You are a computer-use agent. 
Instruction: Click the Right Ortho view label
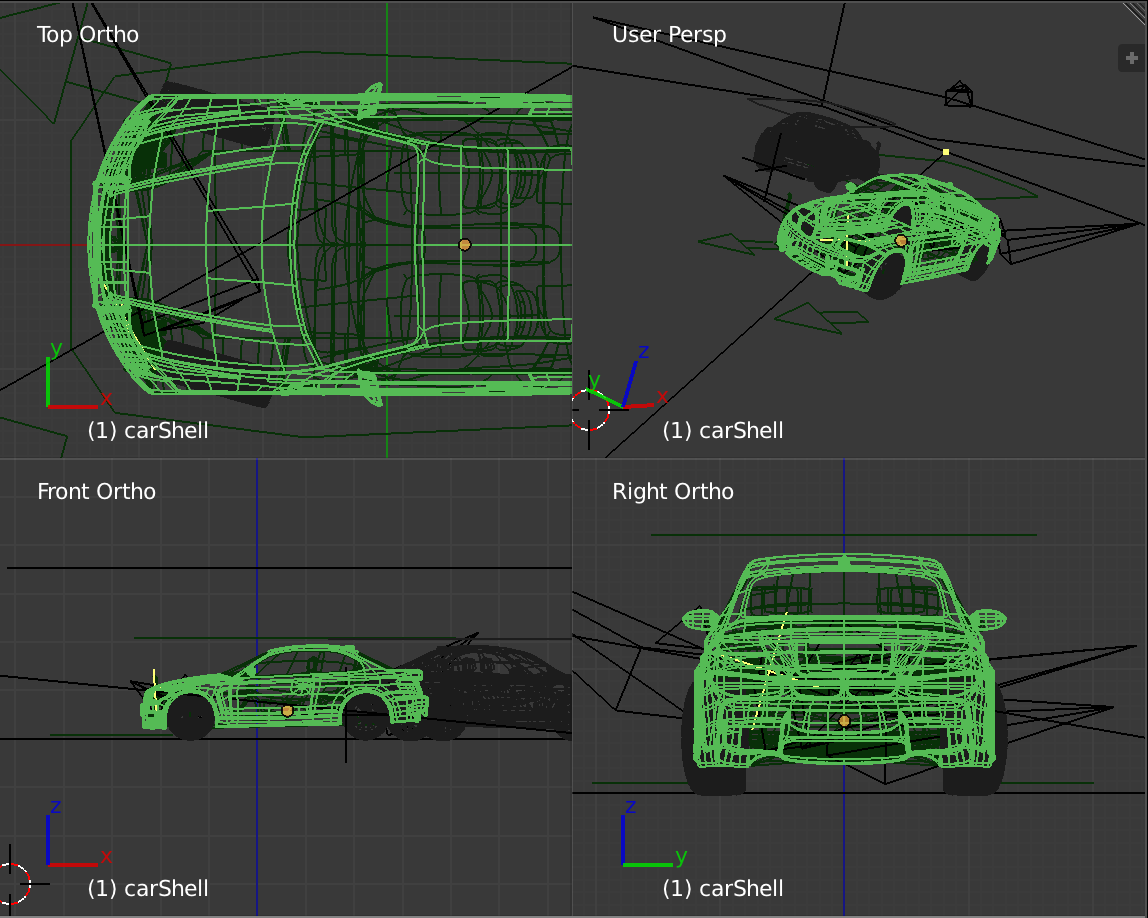click(x=673, y=491)
